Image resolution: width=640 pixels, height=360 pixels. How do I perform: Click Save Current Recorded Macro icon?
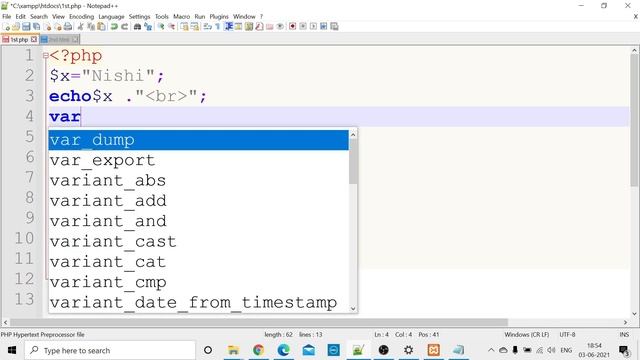pos(334,27)
